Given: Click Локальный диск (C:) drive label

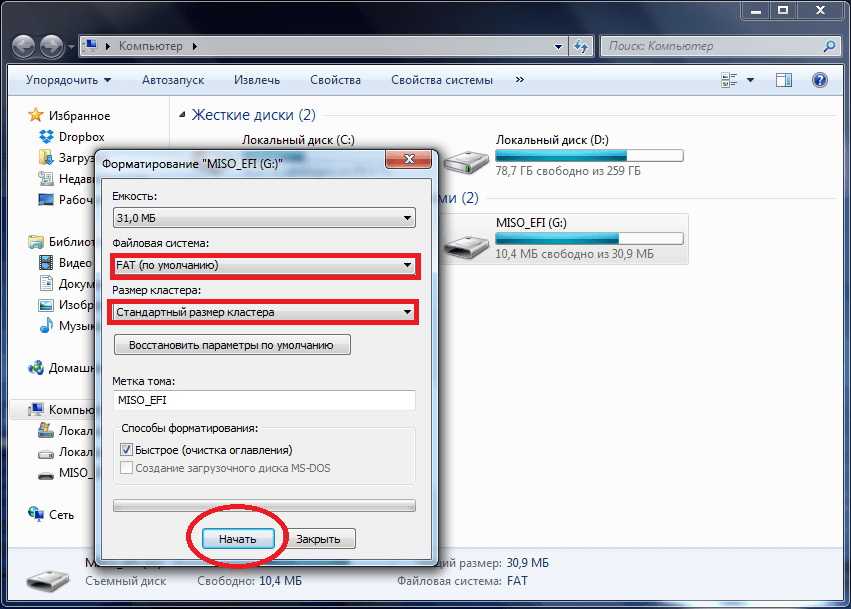Looking at the screenshot, I should (299, 139).
